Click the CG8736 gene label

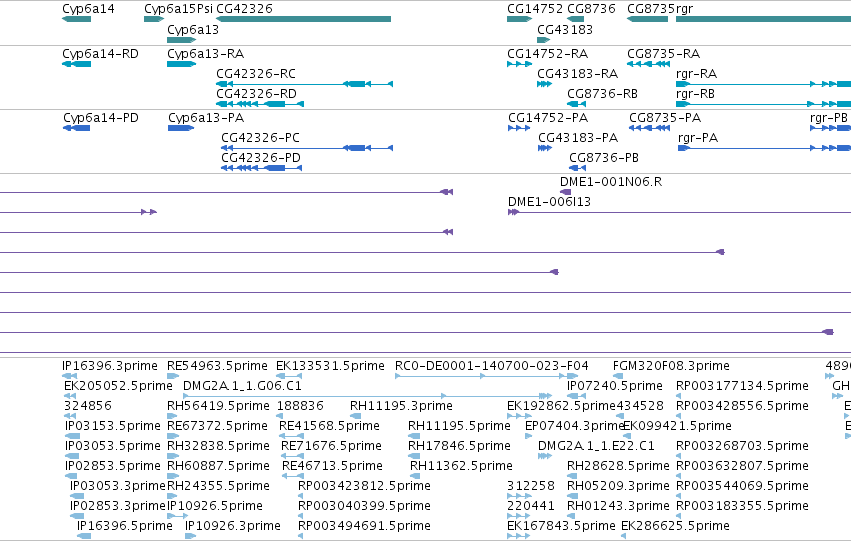click(591, 9)
